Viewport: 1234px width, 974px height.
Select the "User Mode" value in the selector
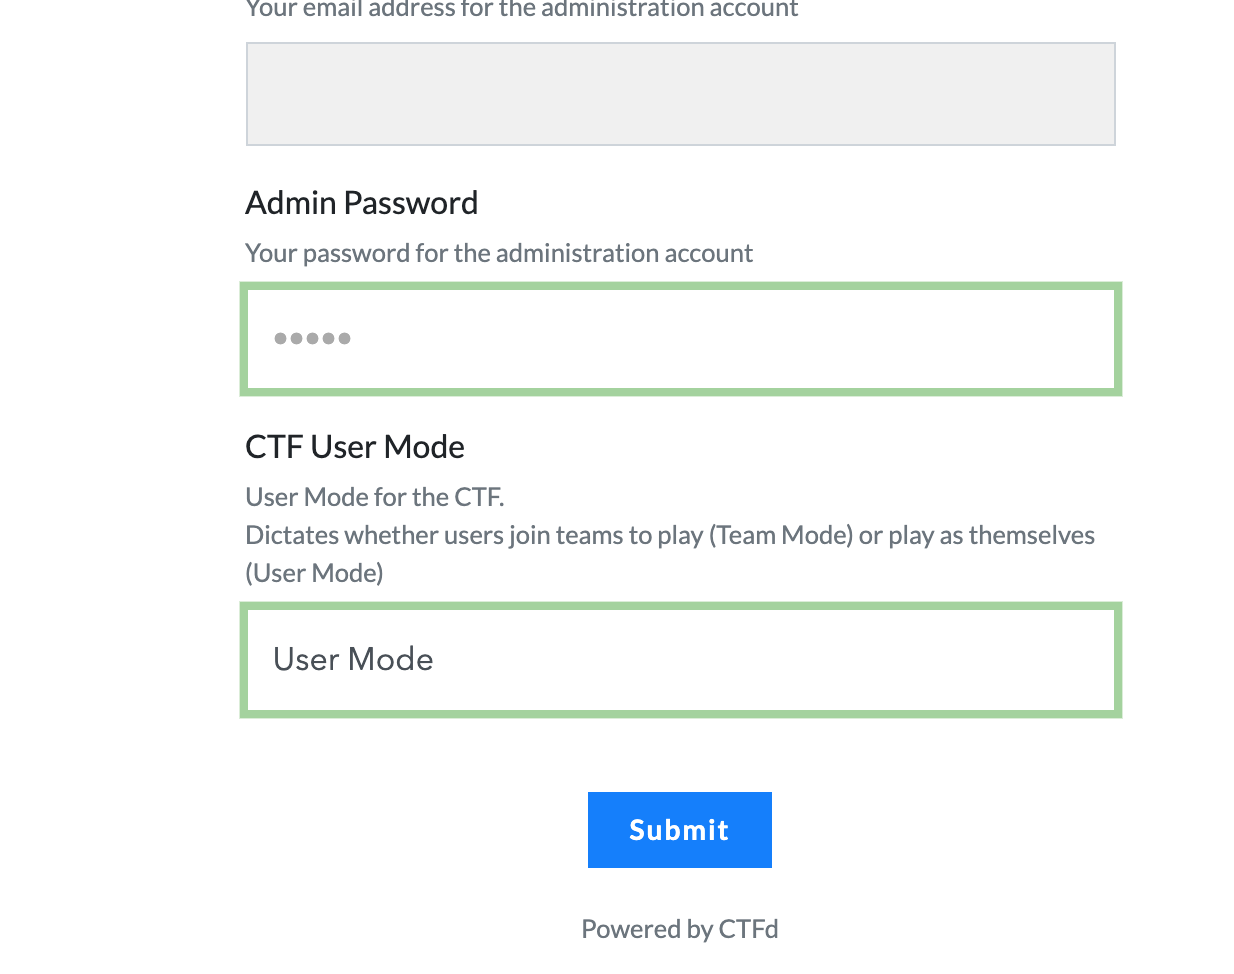353,659
